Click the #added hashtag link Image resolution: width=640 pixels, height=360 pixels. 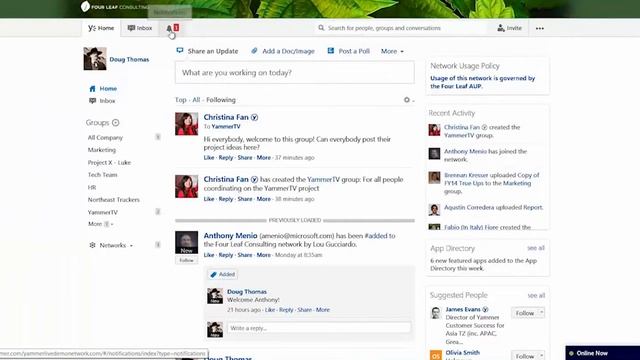(x=376, y=236)
